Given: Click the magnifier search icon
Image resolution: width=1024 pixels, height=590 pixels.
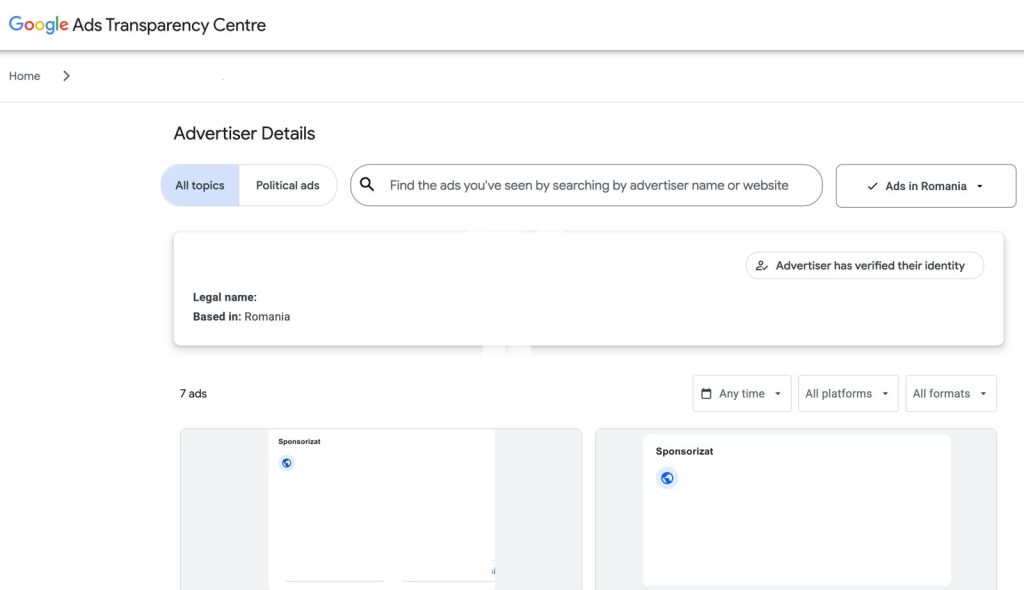Looking at the screenshot, I should pos(367,185).
